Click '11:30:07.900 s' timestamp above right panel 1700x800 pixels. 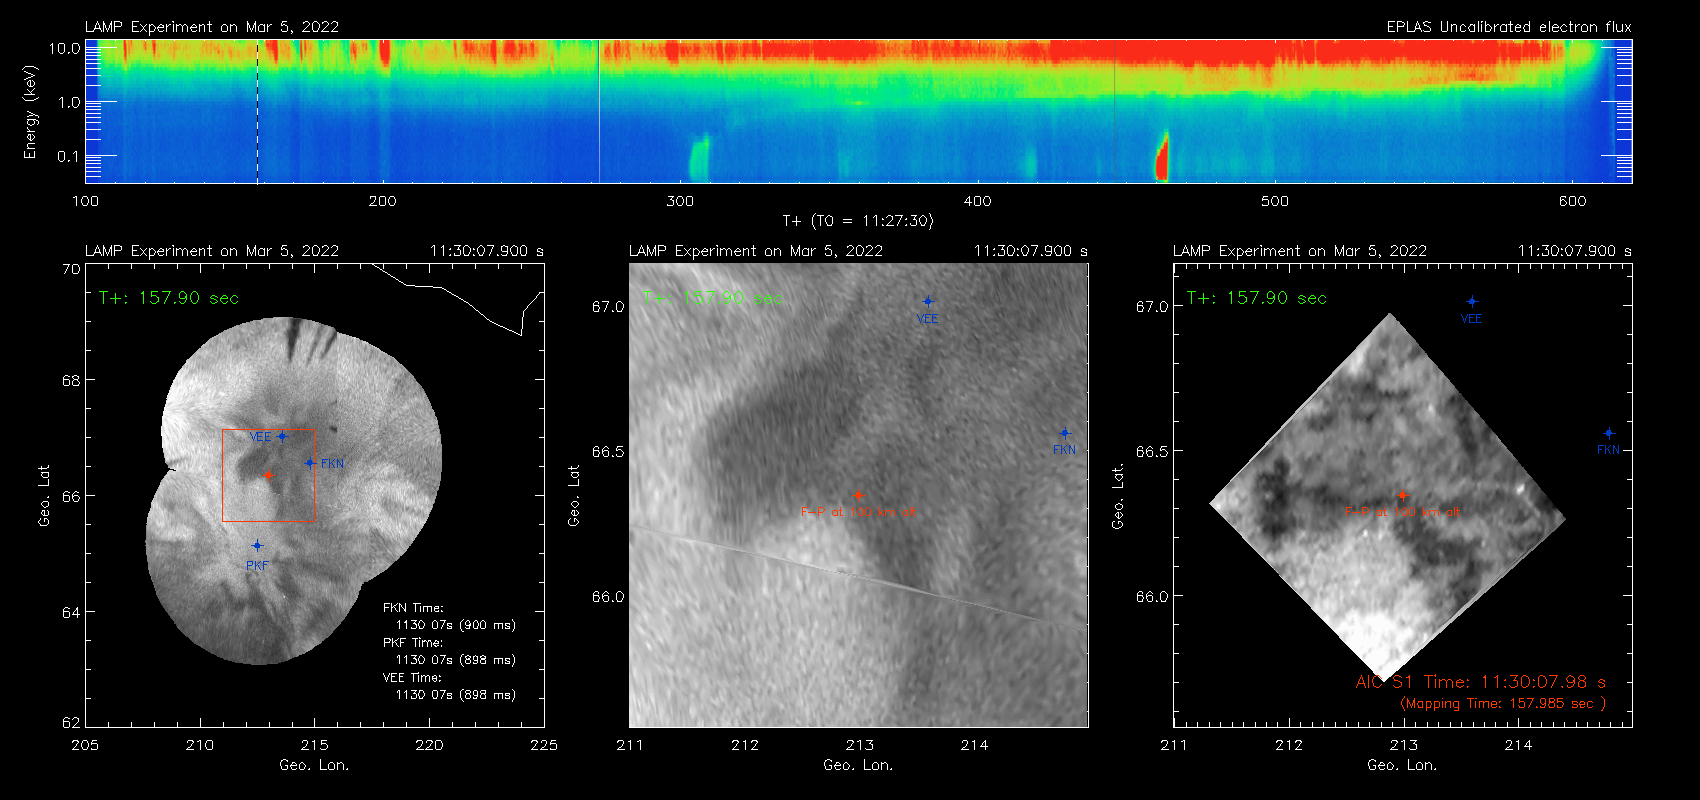tap(1575, 251)
